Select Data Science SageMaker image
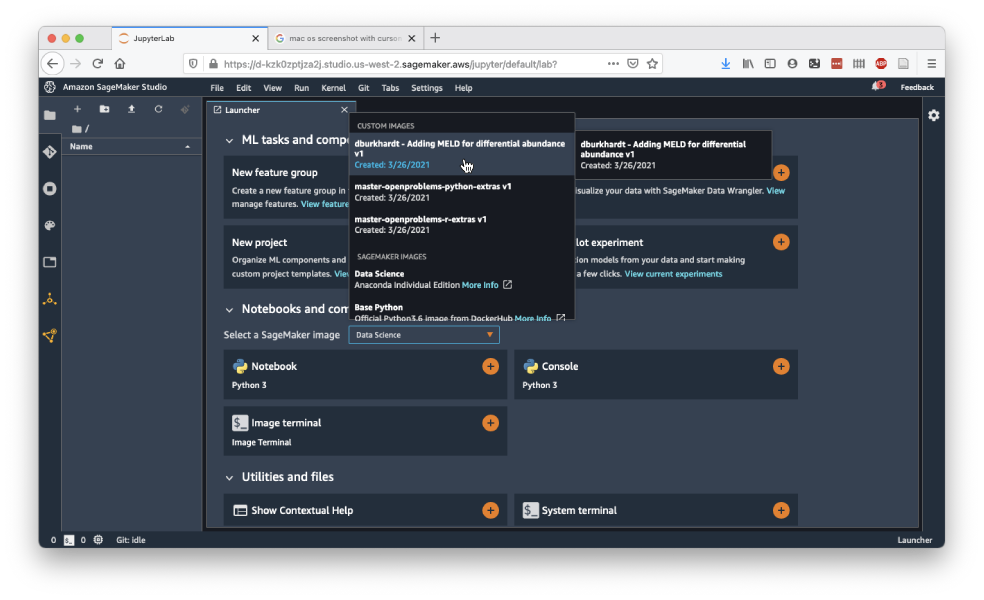The height and width of the screenshot is (600, 984). click(x=462, y=279)
